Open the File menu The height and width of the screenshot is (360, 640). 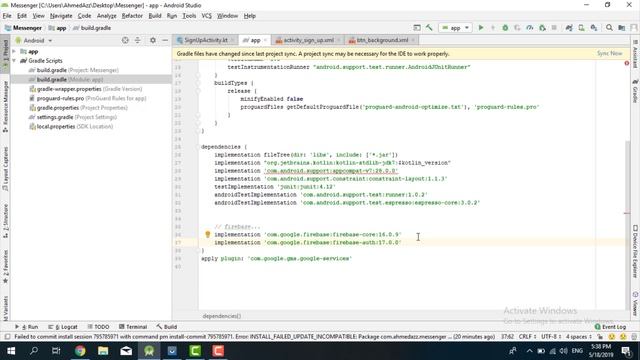coord(7,16)
